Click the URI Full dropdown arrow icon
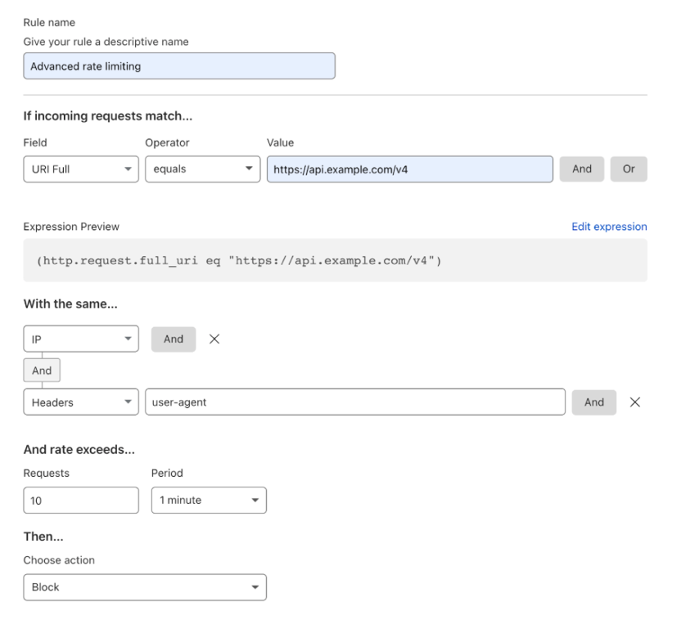 [128, 169]
